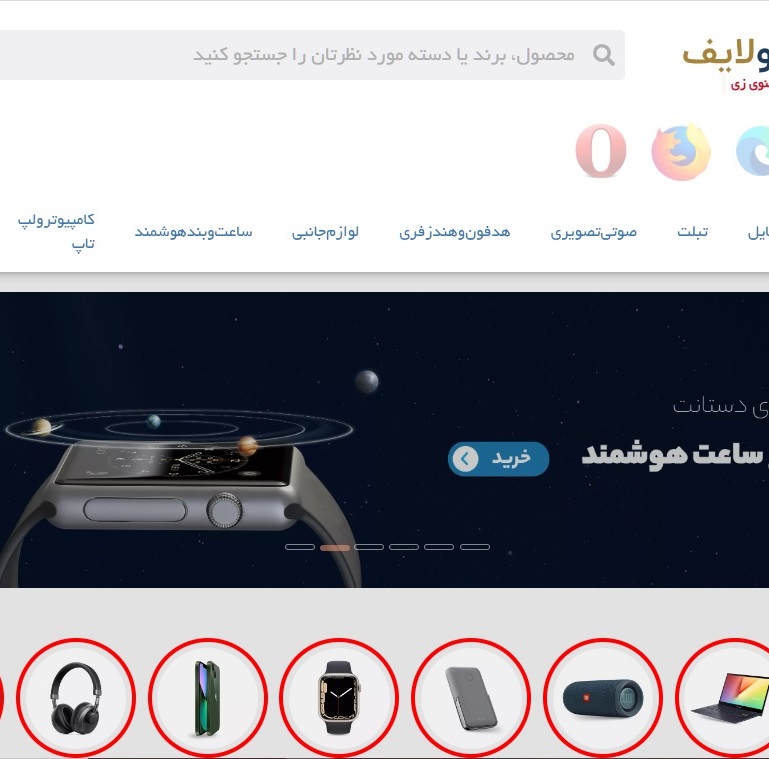Click the Firefox browser icon
The image size is (769, 759).
pyautogui.click(x=681, y=152)
